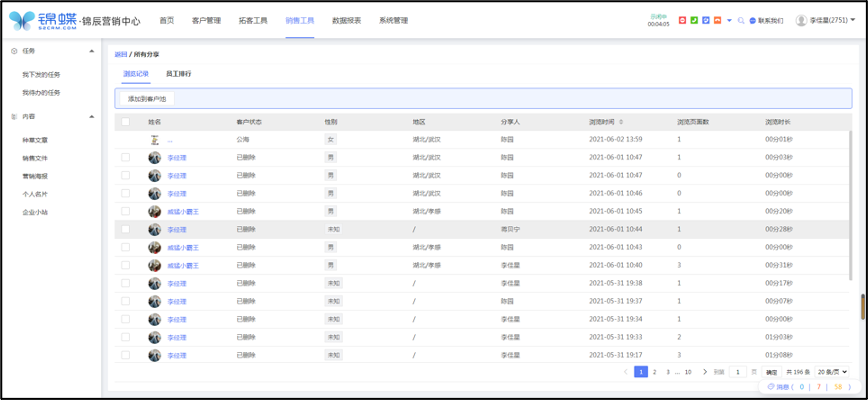Go to previous page with left arrow
The height and width of the screenshot is (402, 868).
tap(626, 372)
